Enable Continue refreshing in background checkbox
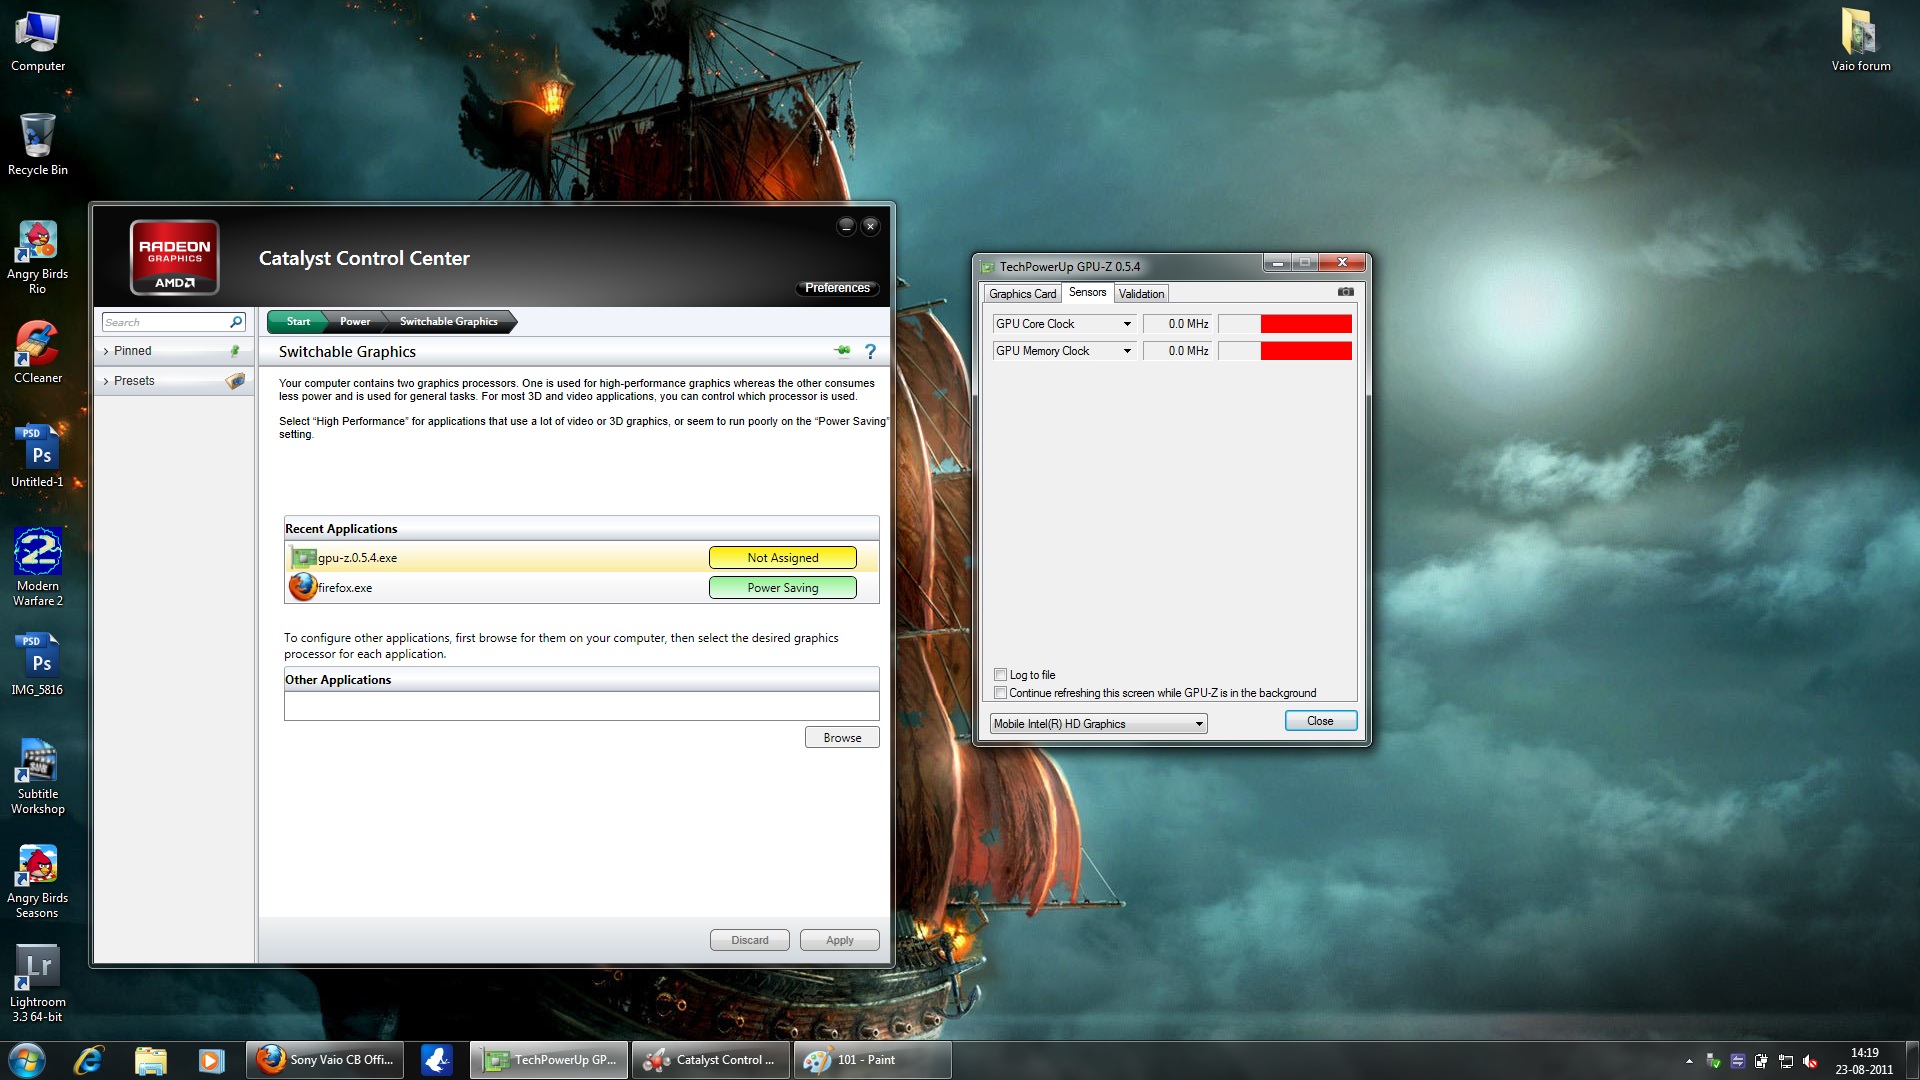Image resolution: width=1920 pixels, height=1080 pixels. point(1000,692)
